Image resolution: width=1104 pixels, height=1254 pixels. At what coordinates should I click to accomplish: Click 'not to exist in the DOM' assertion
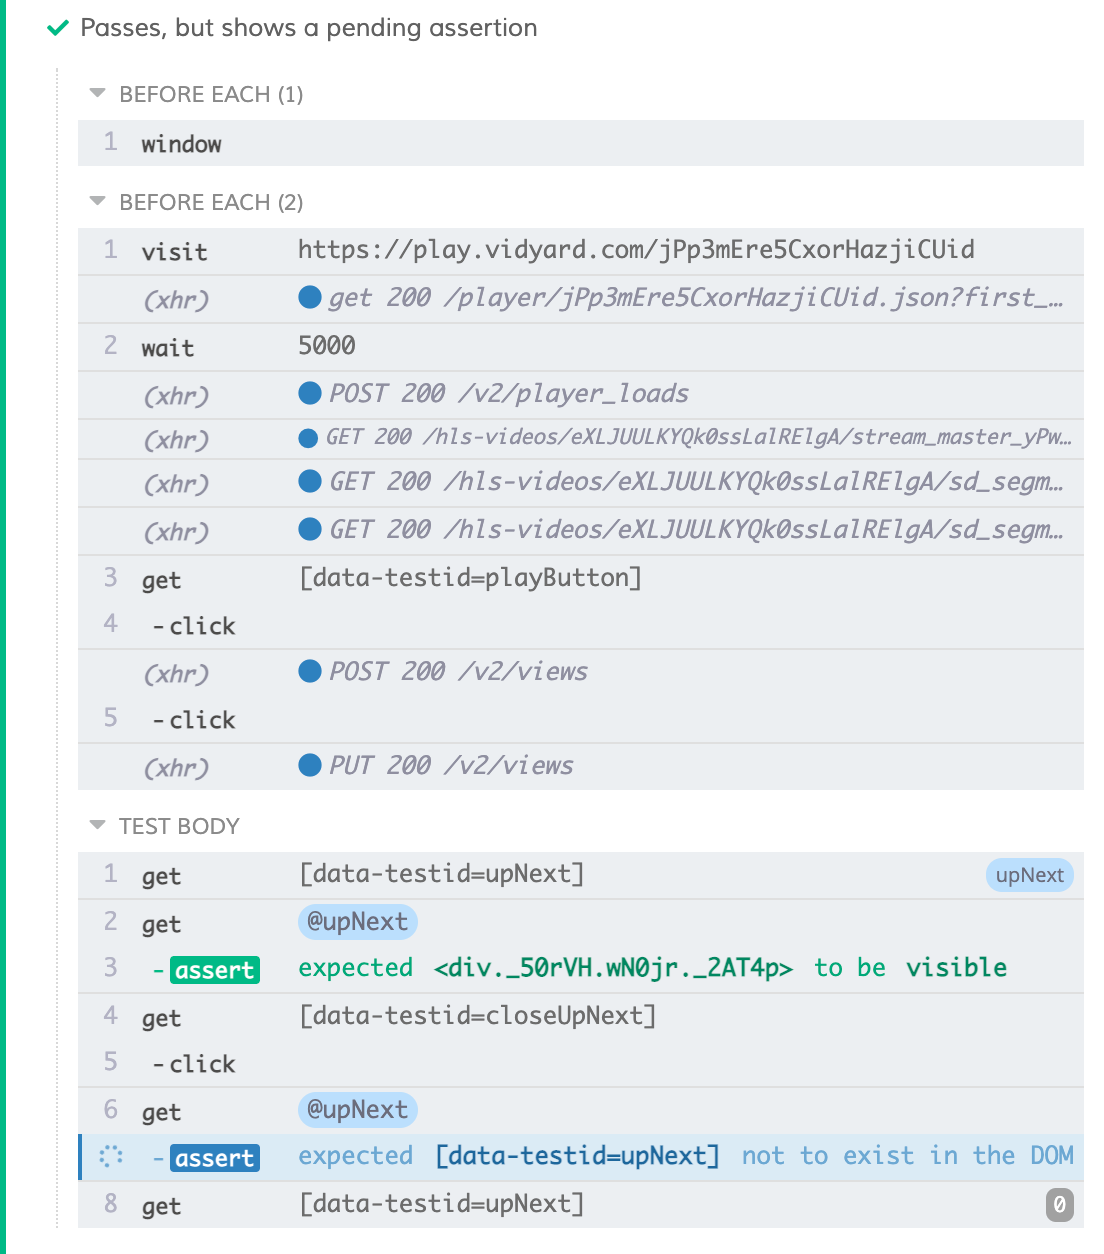[907, 1156]
